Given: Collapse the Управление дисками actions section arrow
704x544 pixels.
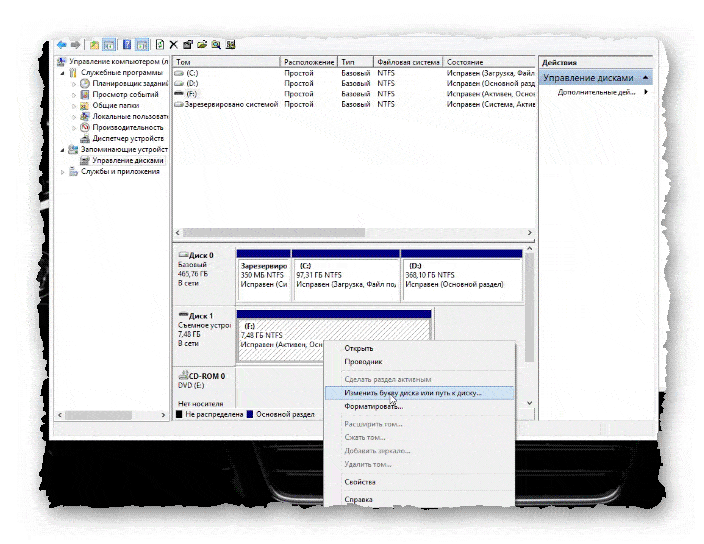Looking at the screenshot, I should coord(645,78).
